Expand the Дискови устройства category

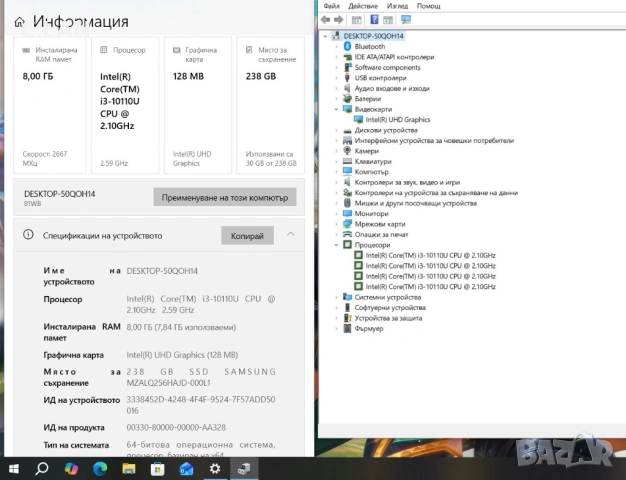coord(336,130)
